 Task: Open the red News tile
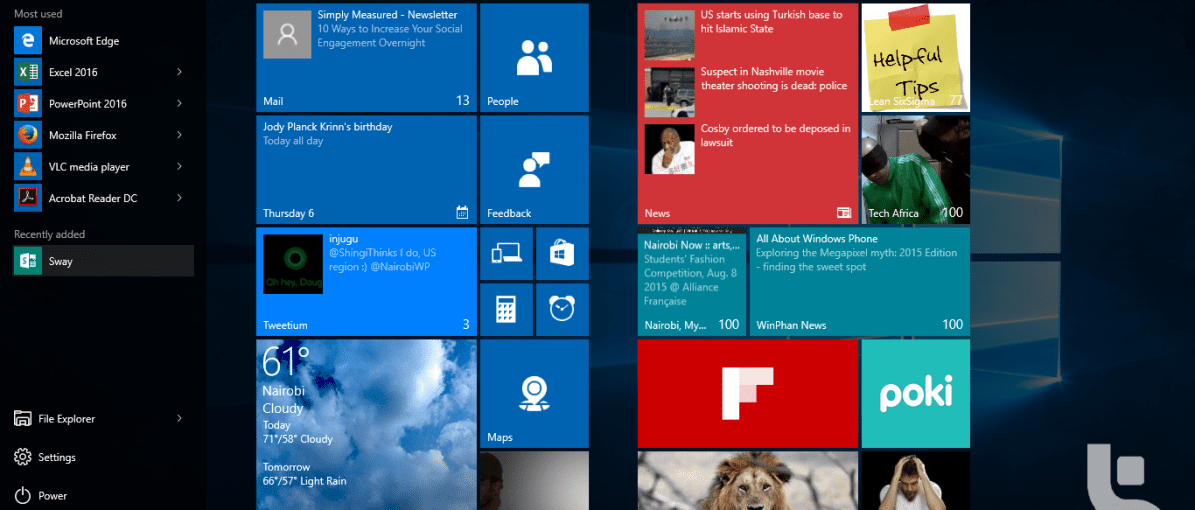pyautogui.click(x=748, y=114)
